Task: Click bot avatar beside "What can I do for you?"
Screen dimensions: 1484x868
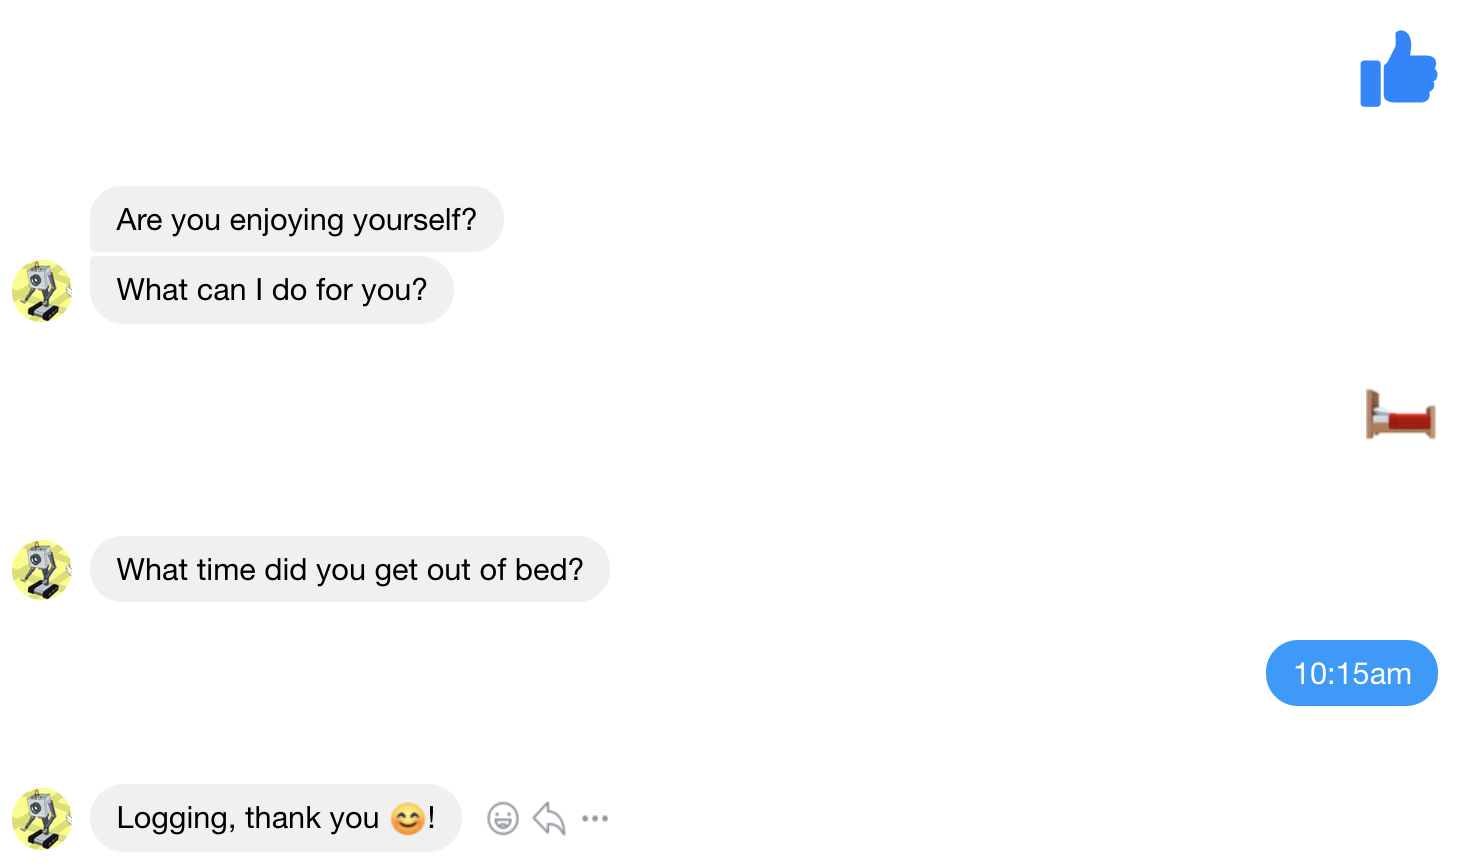Action: point(42,291)
